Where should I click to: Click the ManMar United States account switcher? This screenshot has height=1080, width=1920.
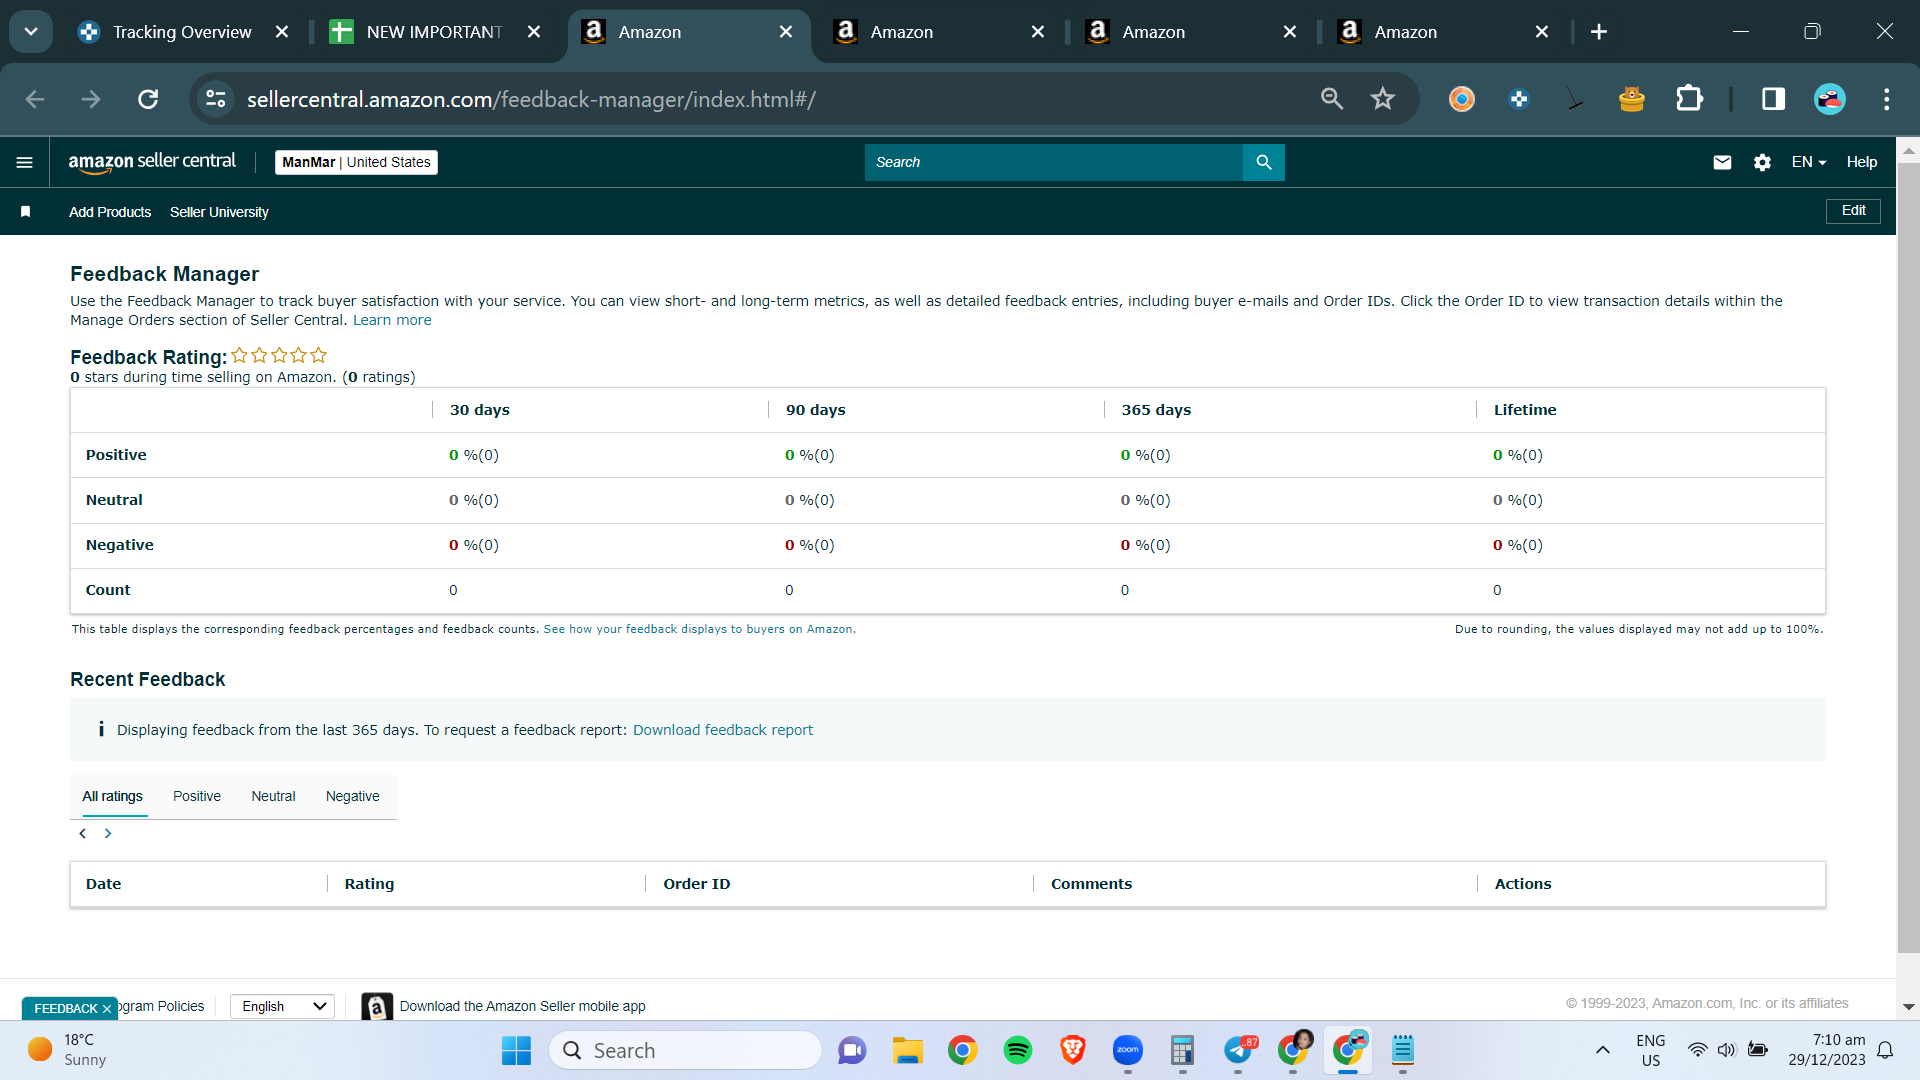(x=356, y=162)
